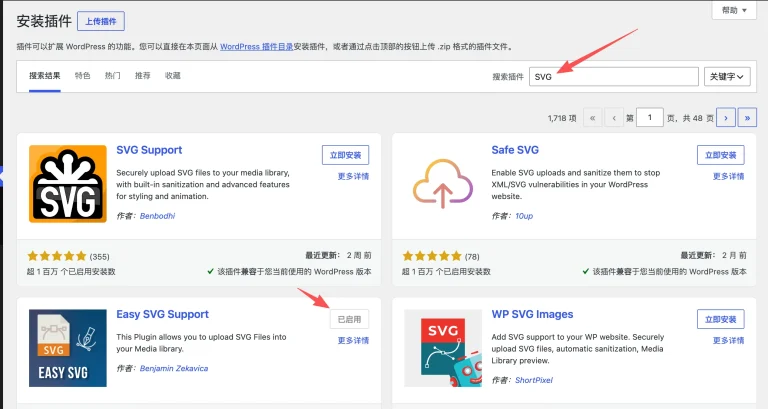Click the 1,718 项 results count text
The height and width of the screenshot is (409, 768).
[x=562, y=119]
